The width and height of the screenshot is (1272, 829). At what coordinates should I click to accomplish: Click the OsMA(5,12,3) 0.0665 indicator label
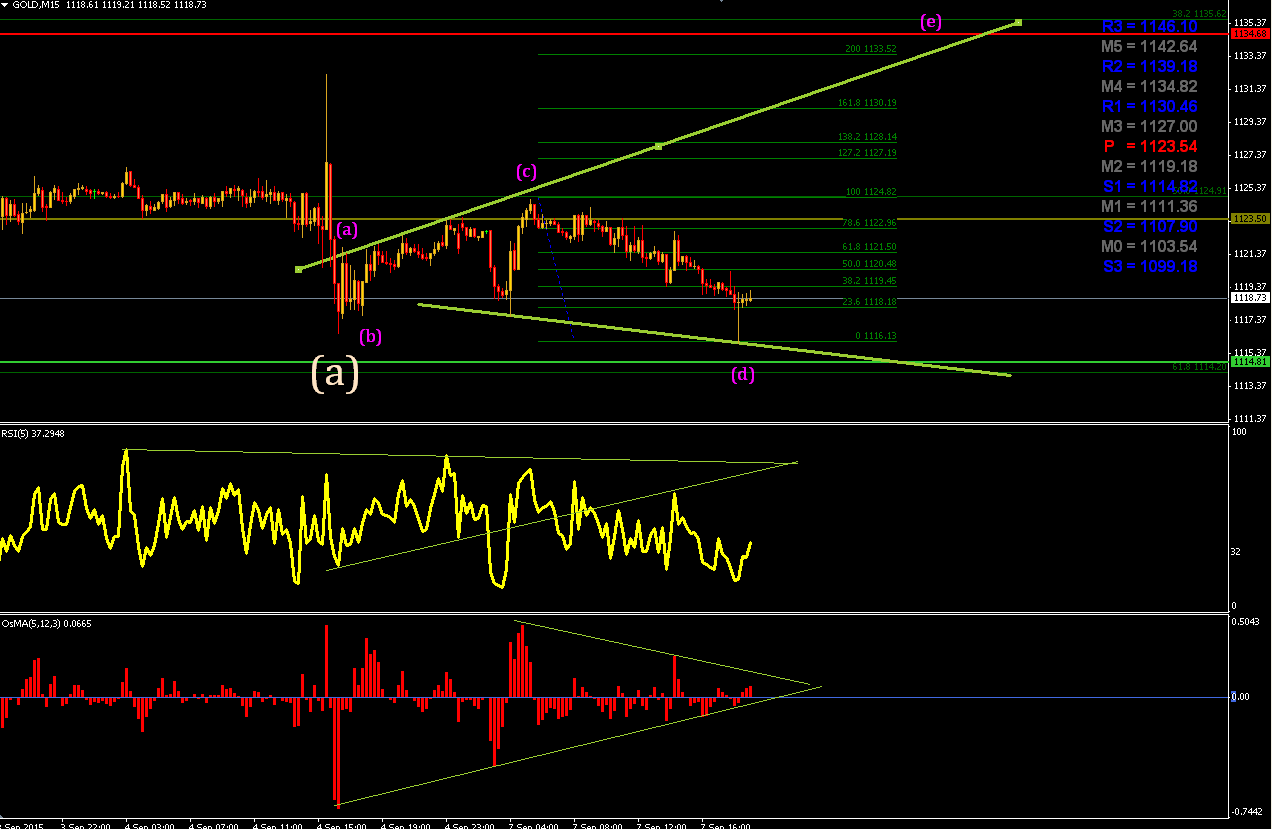click(x=47, y=623)
